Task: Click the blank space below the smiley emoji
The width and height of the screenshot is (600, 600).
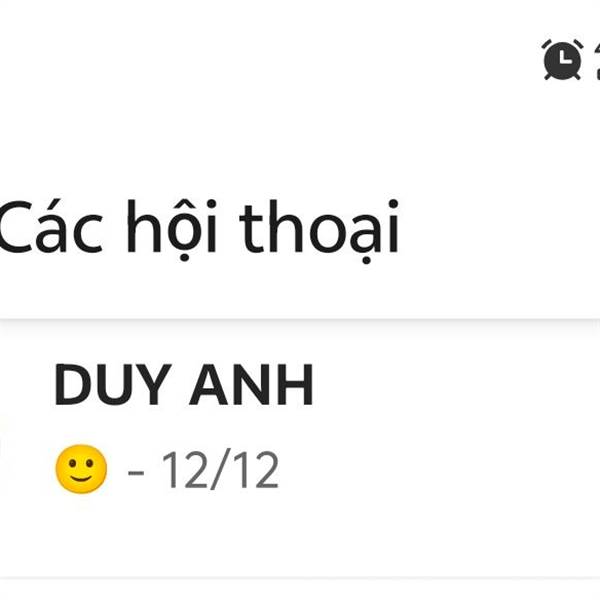Action: point(81,536)
